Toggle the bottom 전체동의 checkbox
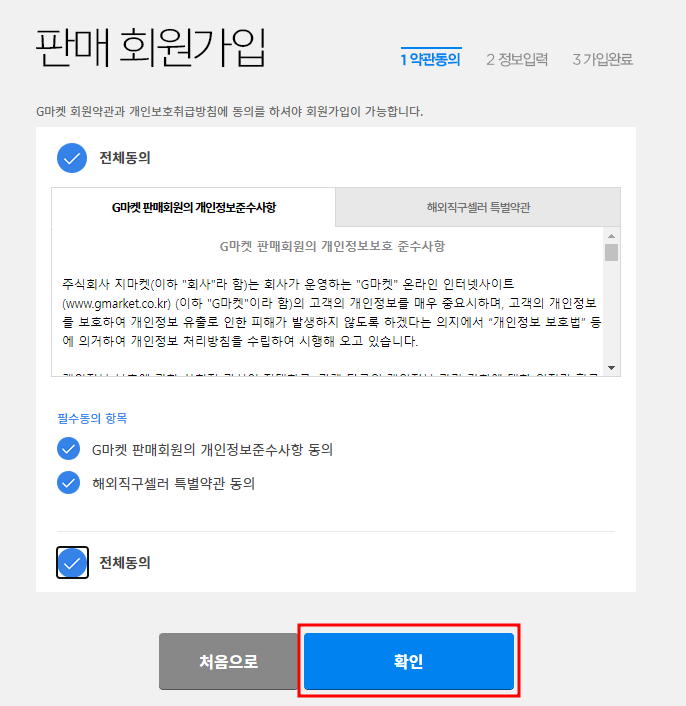686x706 pixels. pos(72,562)
